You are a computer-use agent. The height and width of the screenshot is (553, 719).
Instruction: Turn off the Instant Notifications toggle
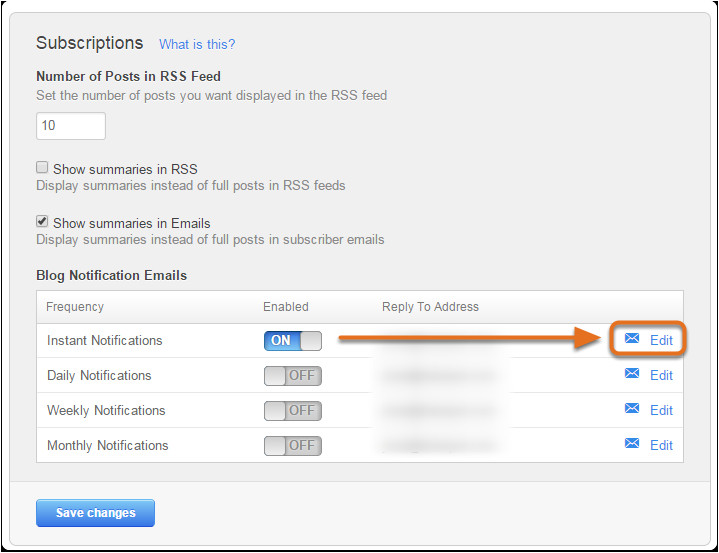click(293, 340)
